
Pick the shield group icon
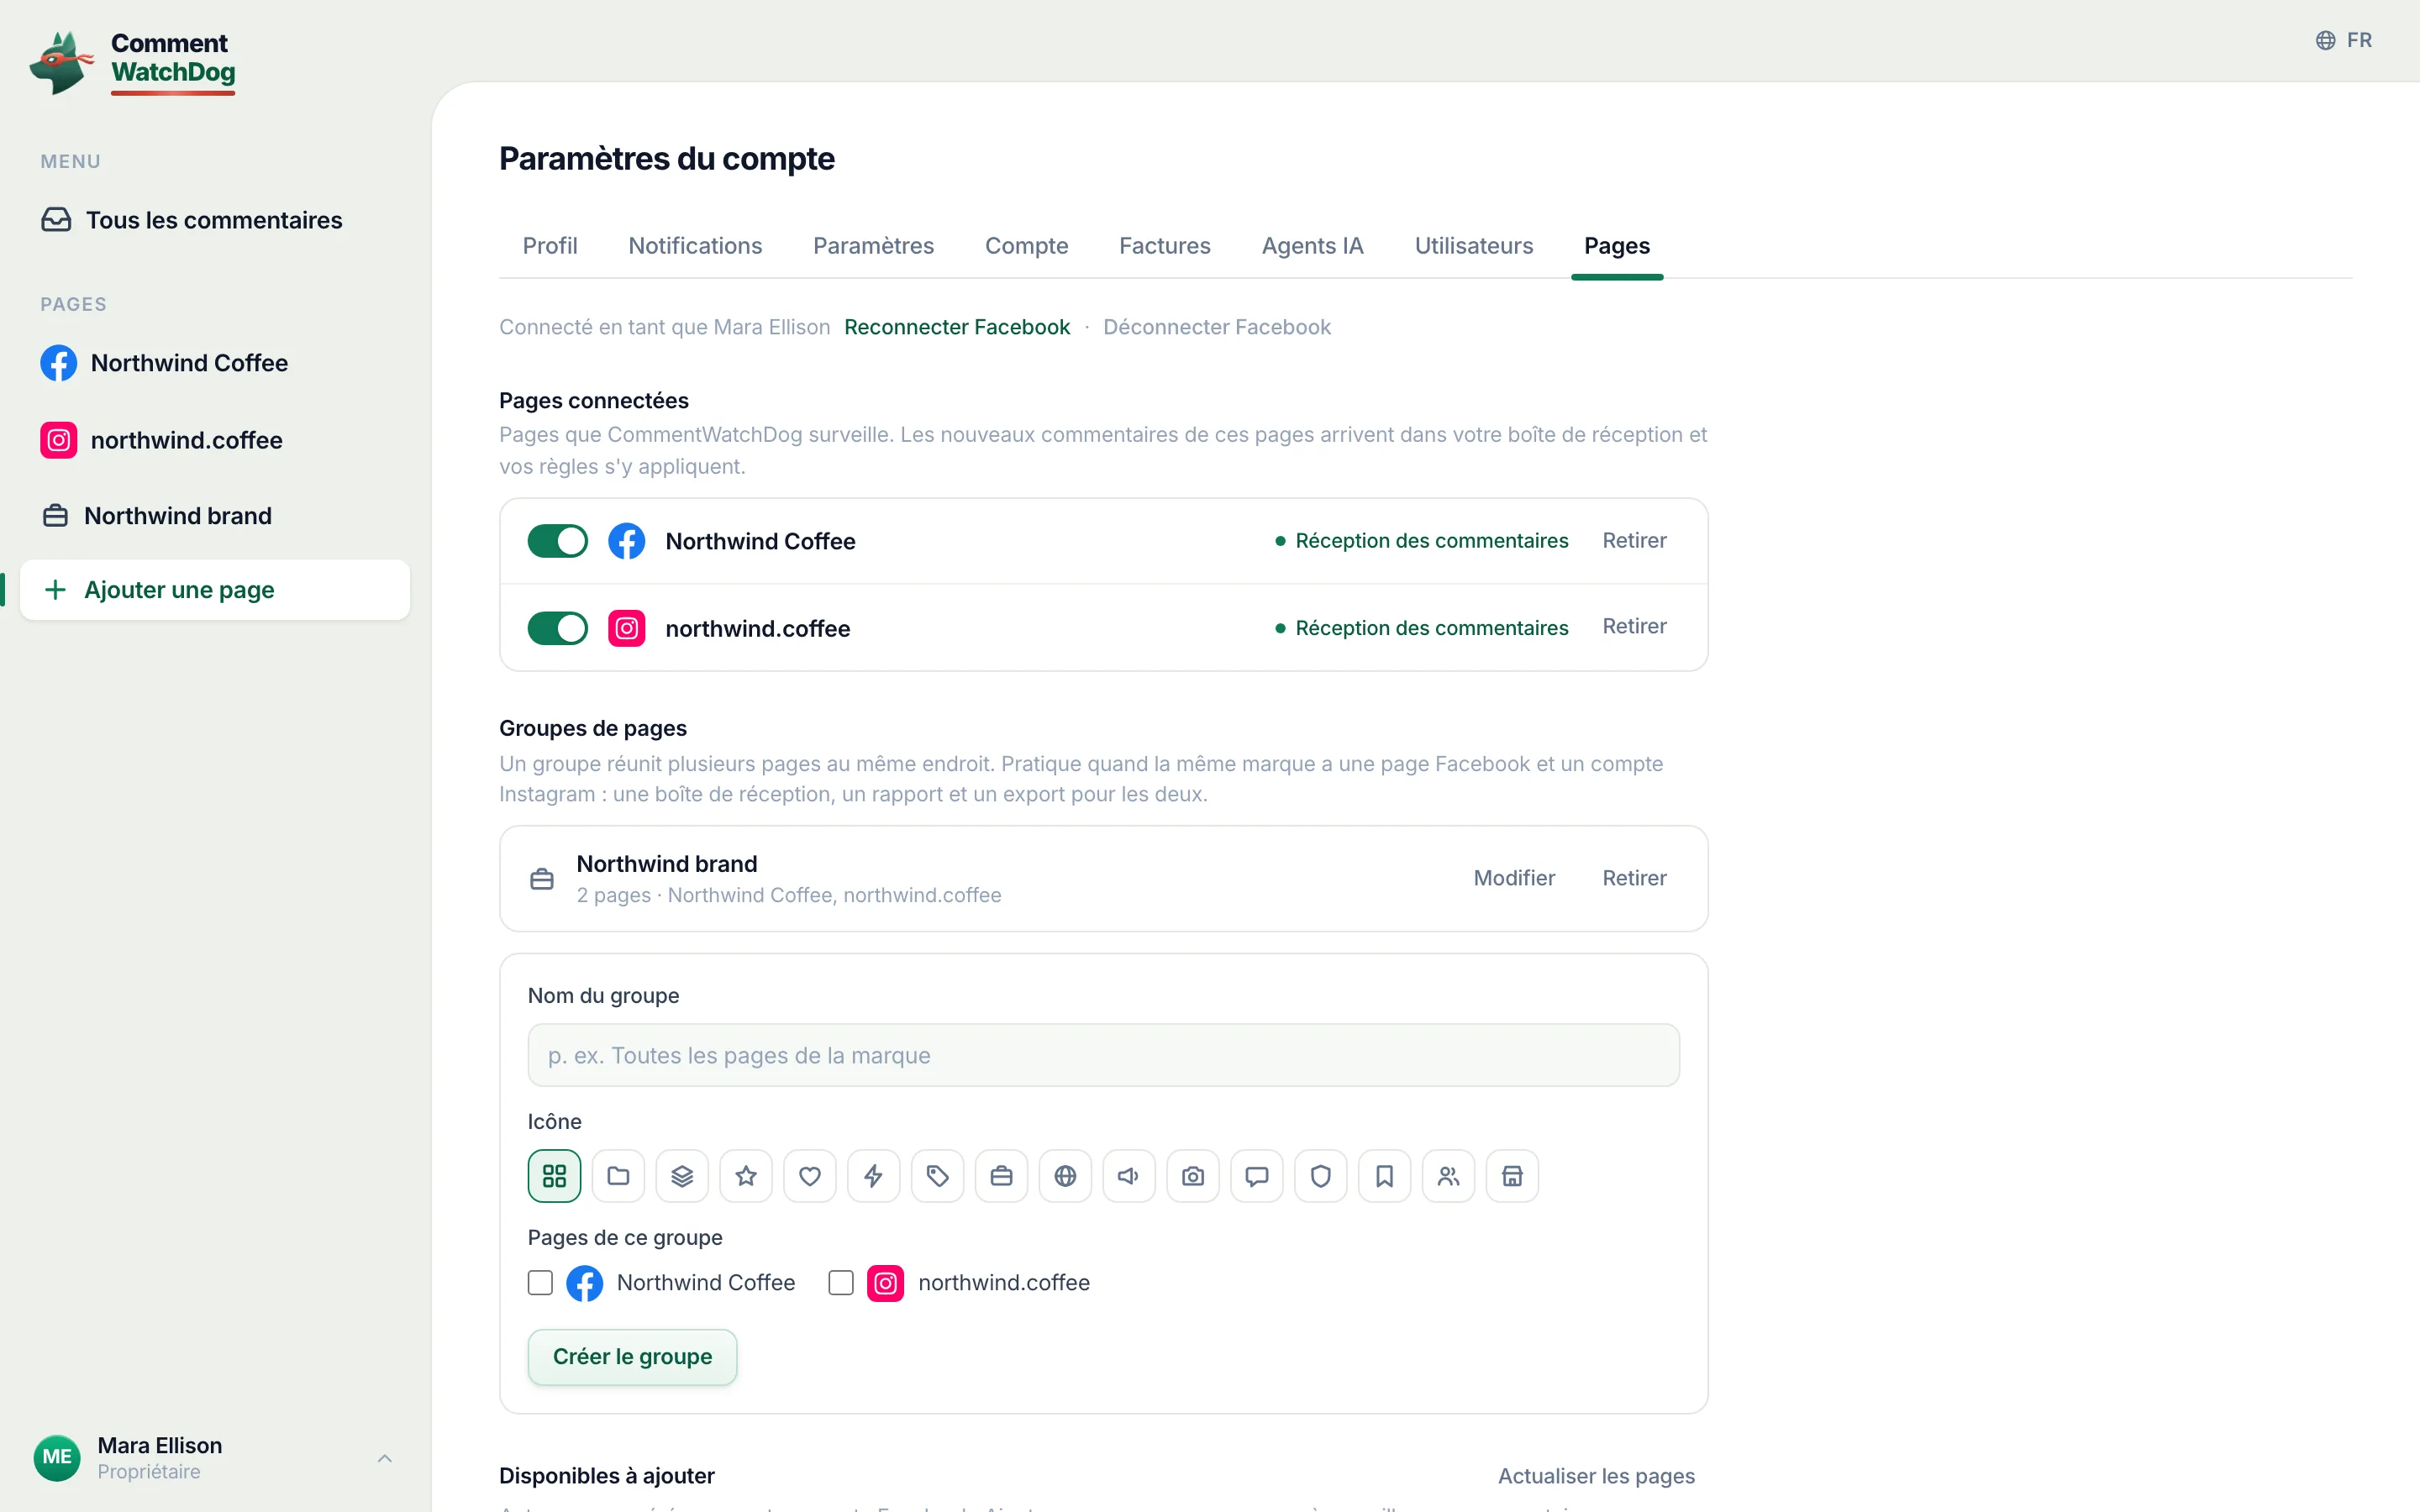[x=1321, y=1176]
